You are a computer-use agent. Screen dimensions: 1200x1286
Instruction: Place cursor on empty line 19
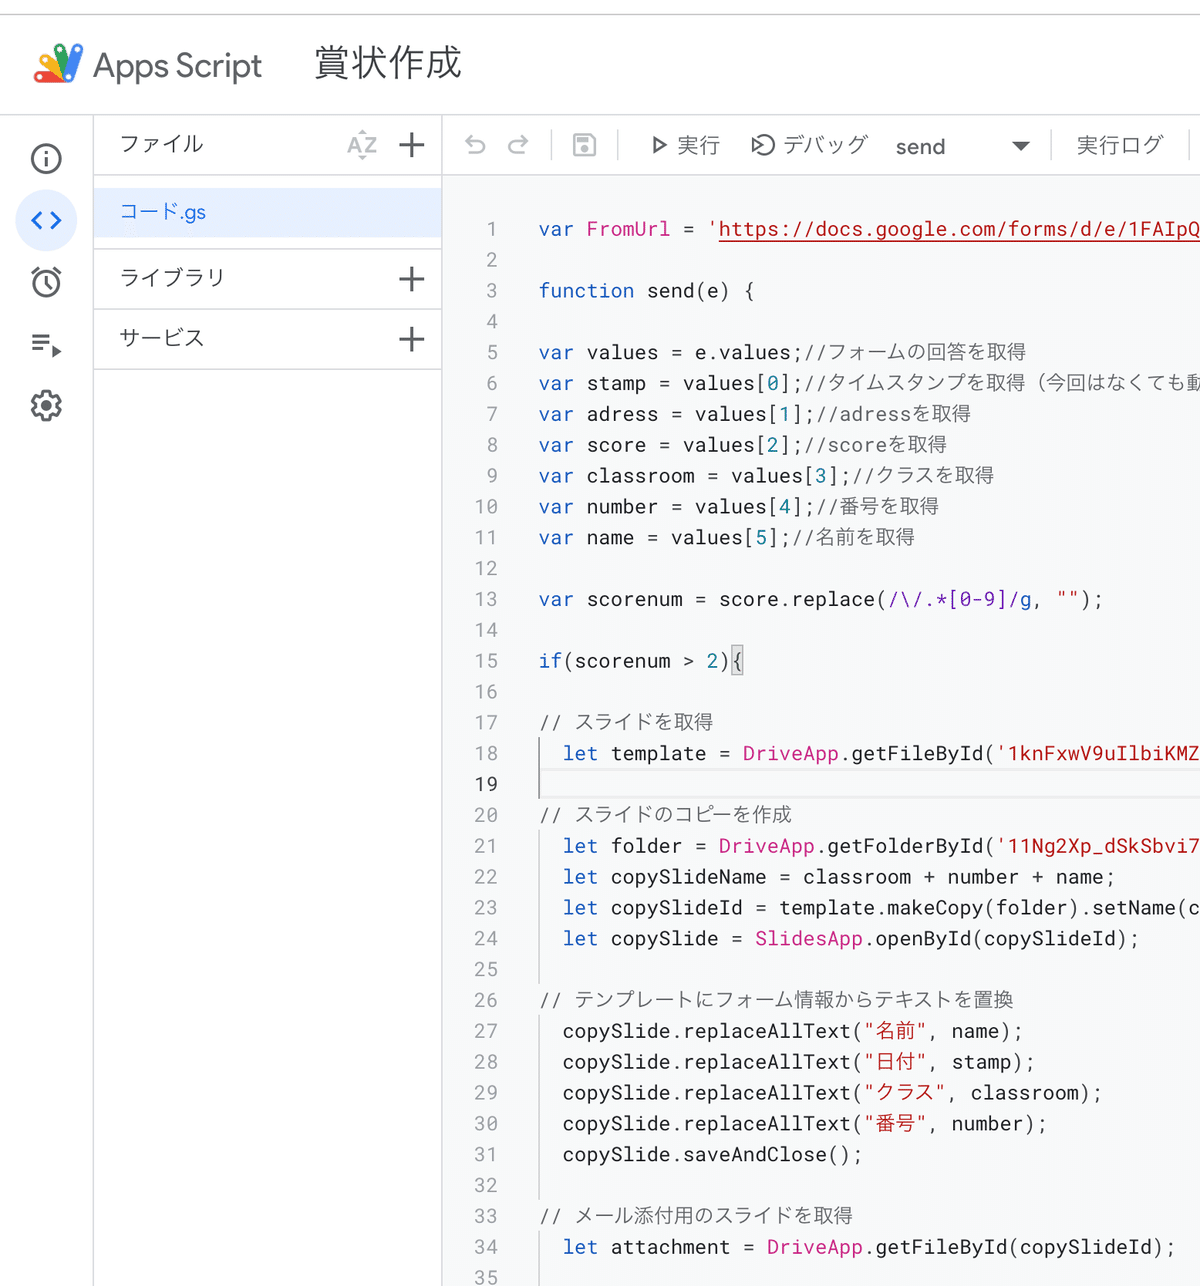[x=868, y=784]
